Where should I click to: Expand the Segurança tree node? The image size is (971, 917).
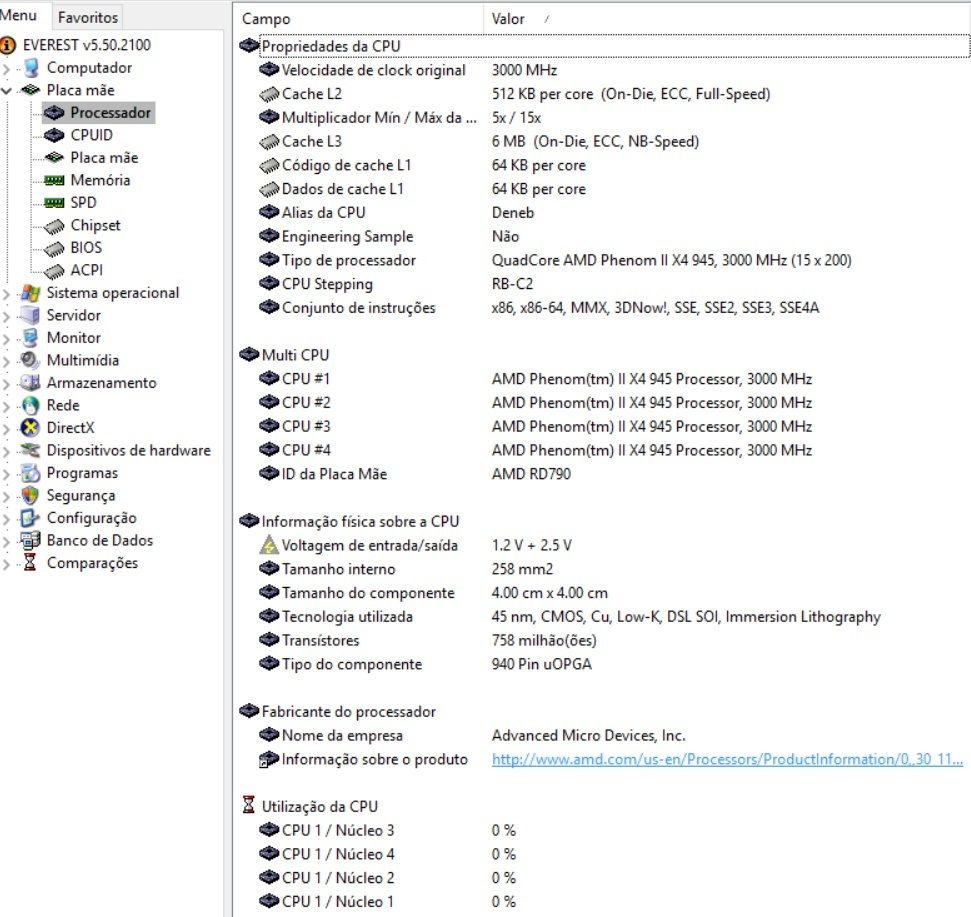(x=7, y=496)
